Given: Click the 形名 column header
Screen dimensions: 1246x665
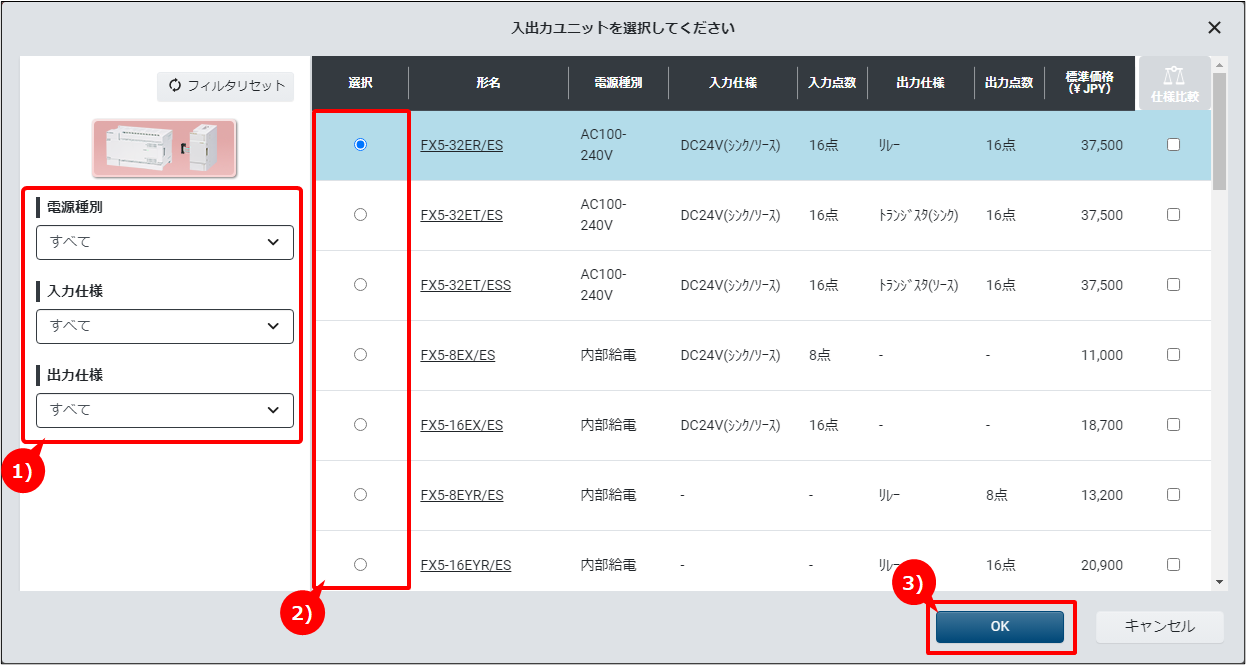Looking at the screenshot, I should 488,83.
